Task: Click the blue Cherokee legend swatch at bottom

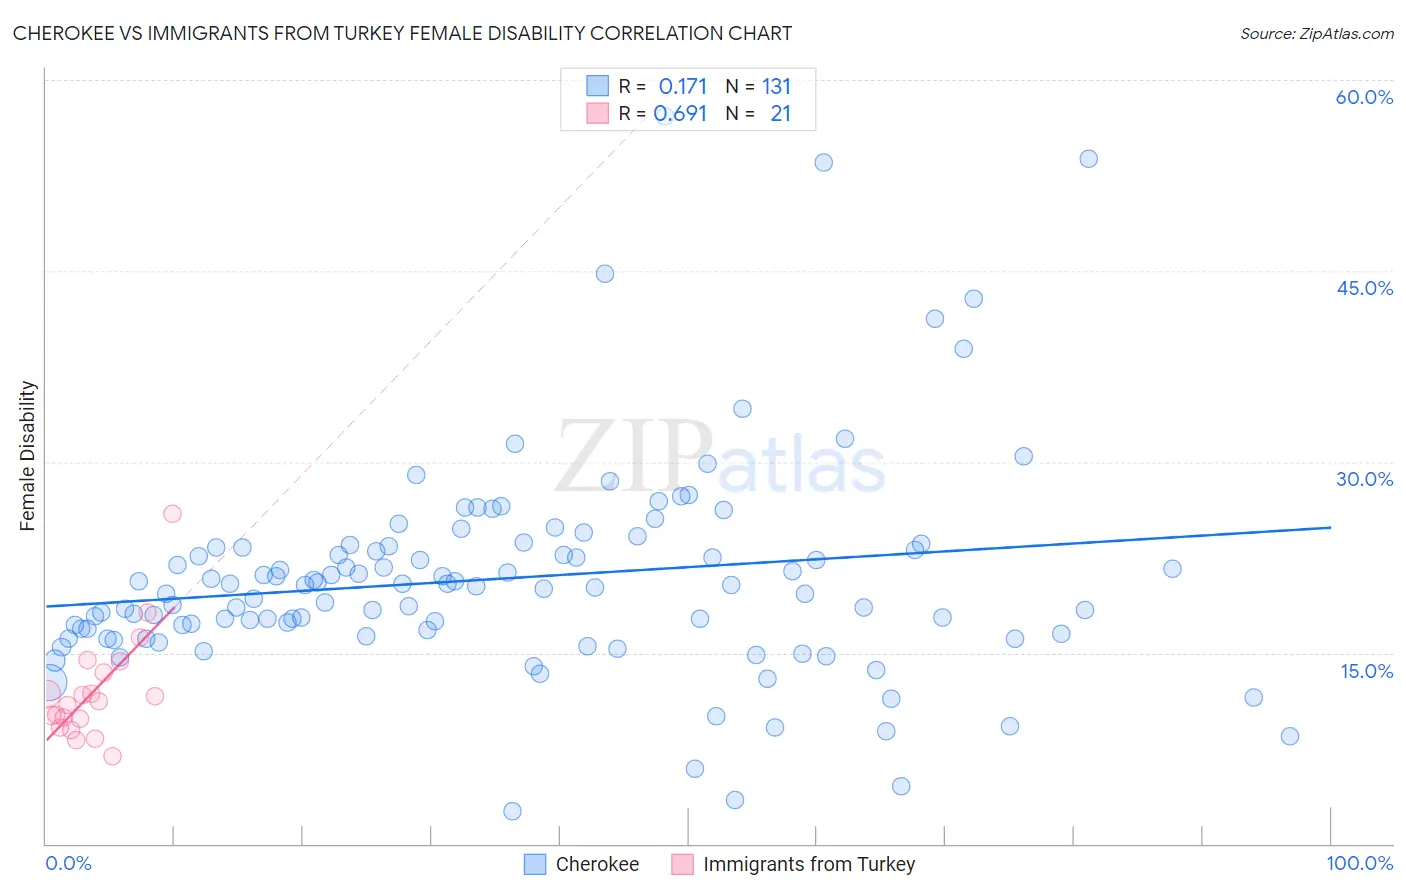Action: (535, 864)
